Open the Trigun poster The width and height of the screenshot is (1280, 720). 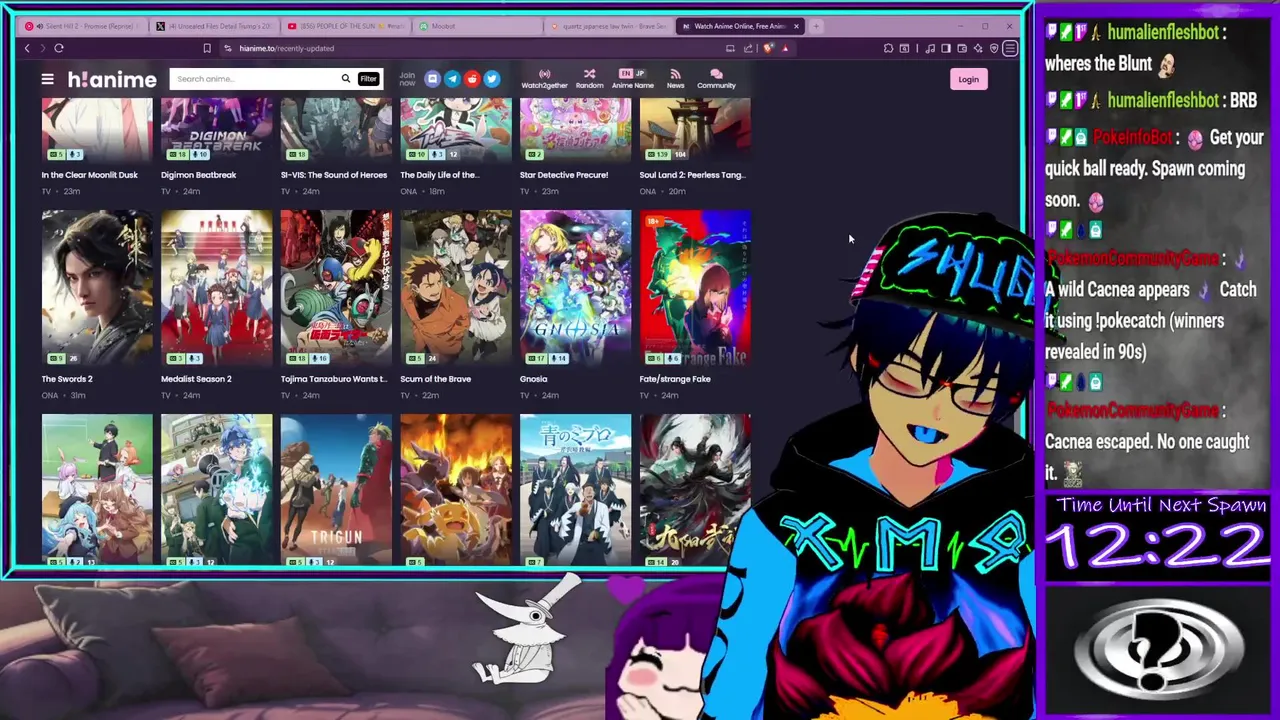(336, 490)
